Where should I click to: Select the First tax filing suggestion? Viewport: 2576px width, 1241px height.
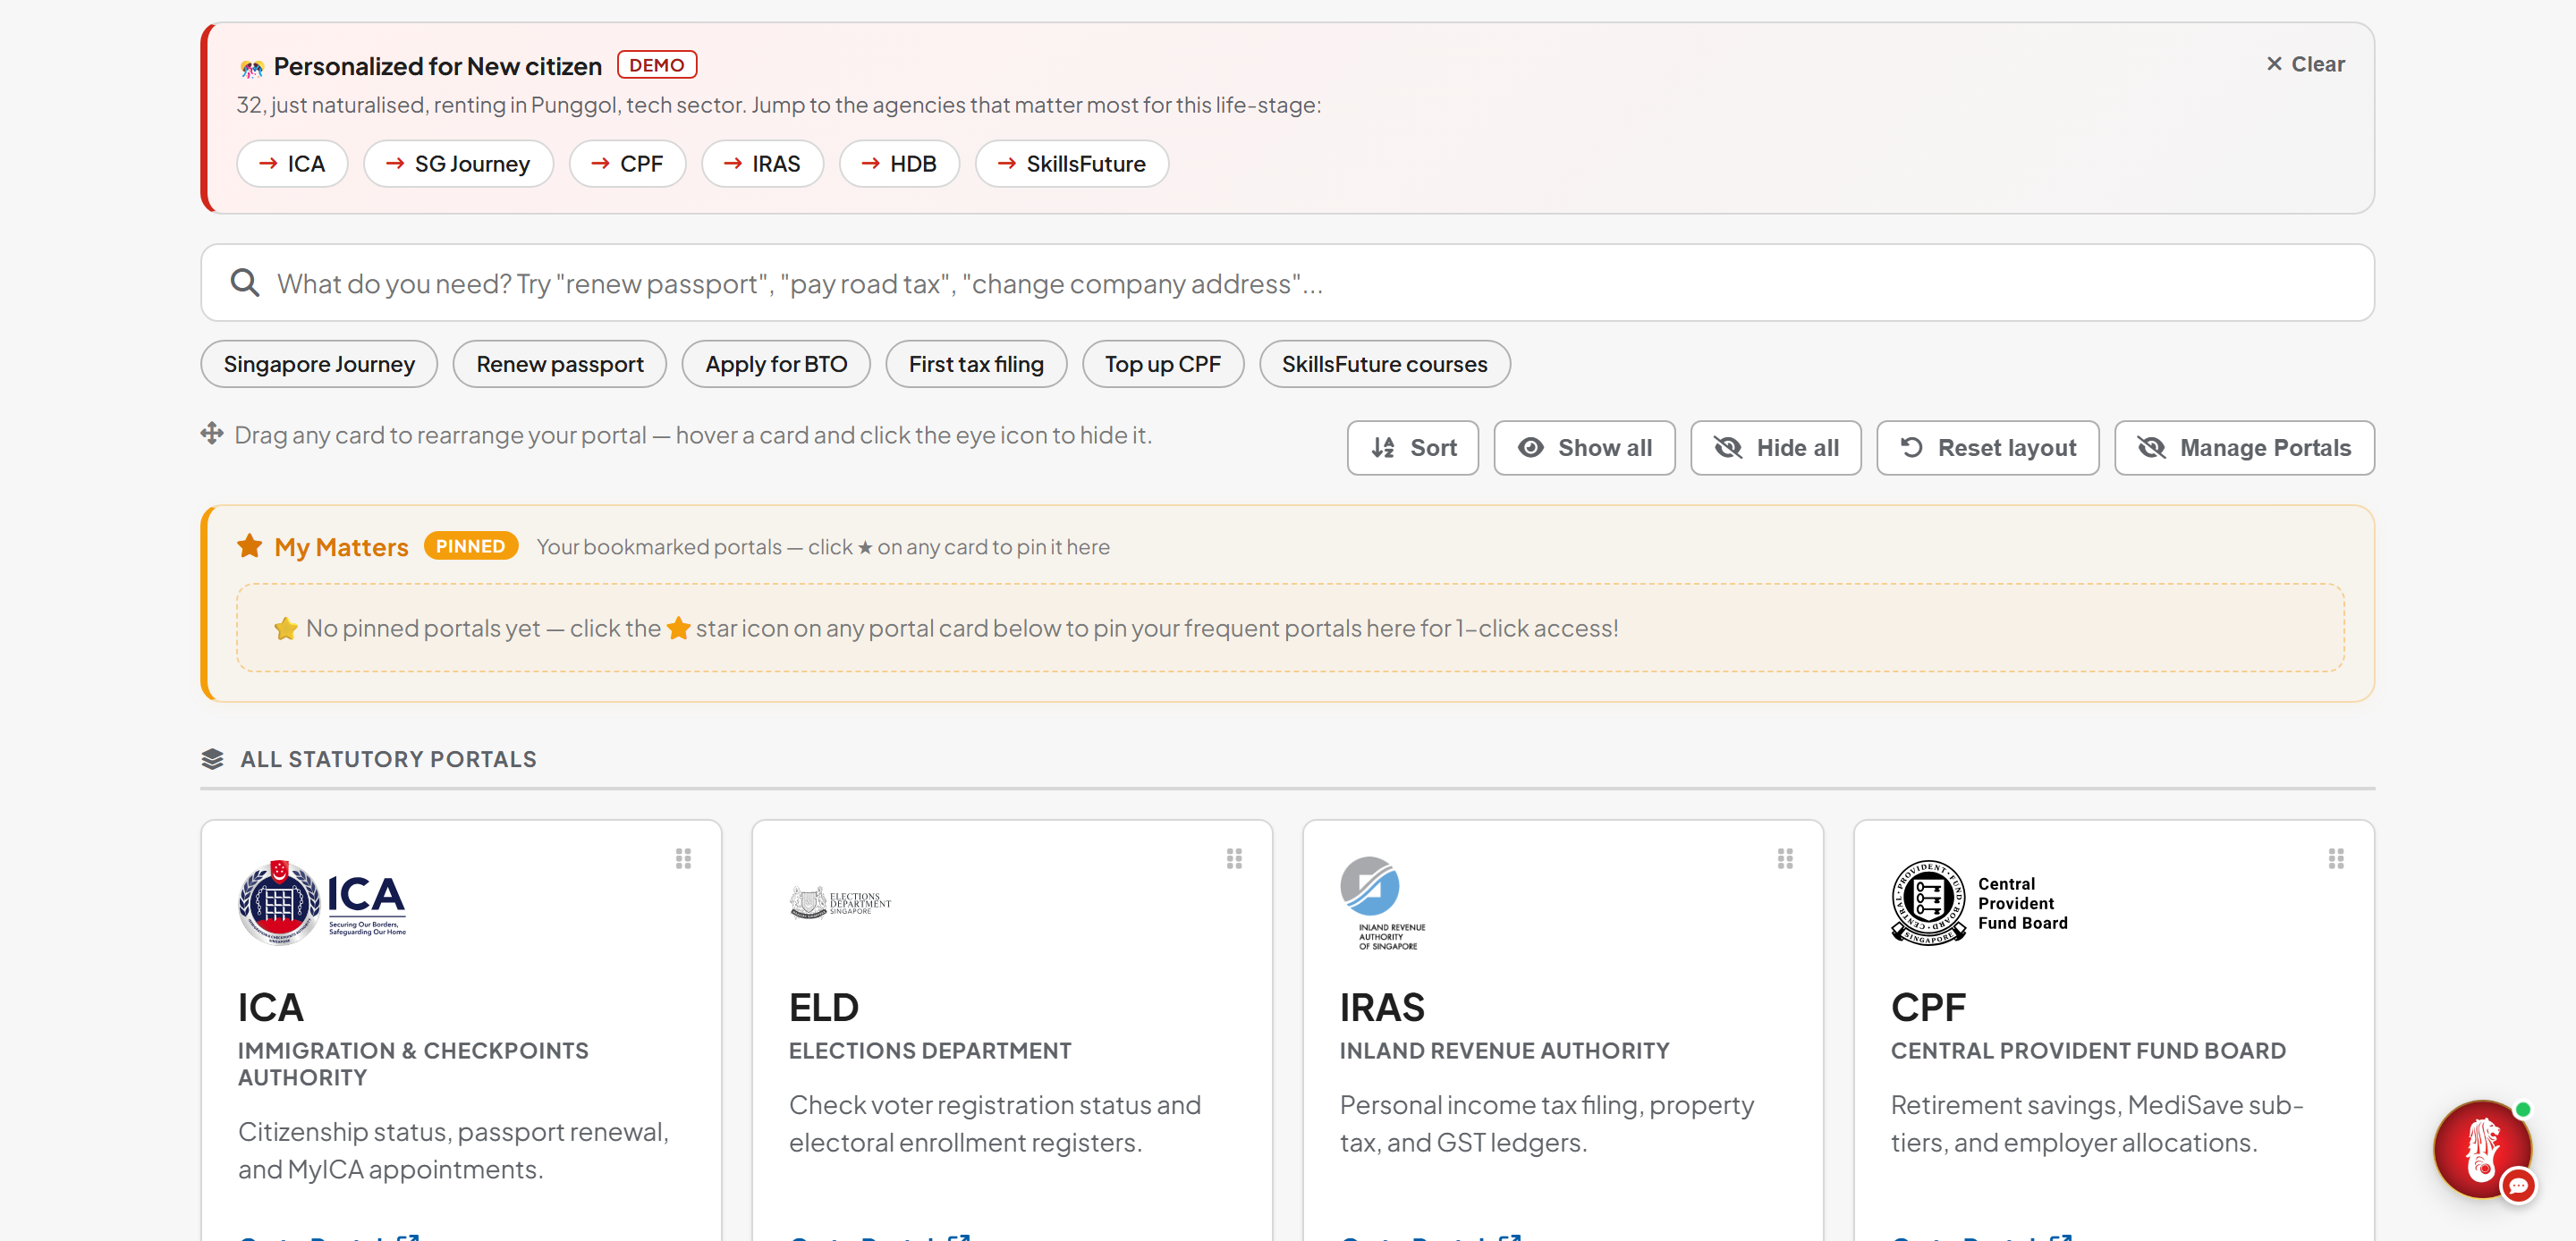(x=976, y=364)
